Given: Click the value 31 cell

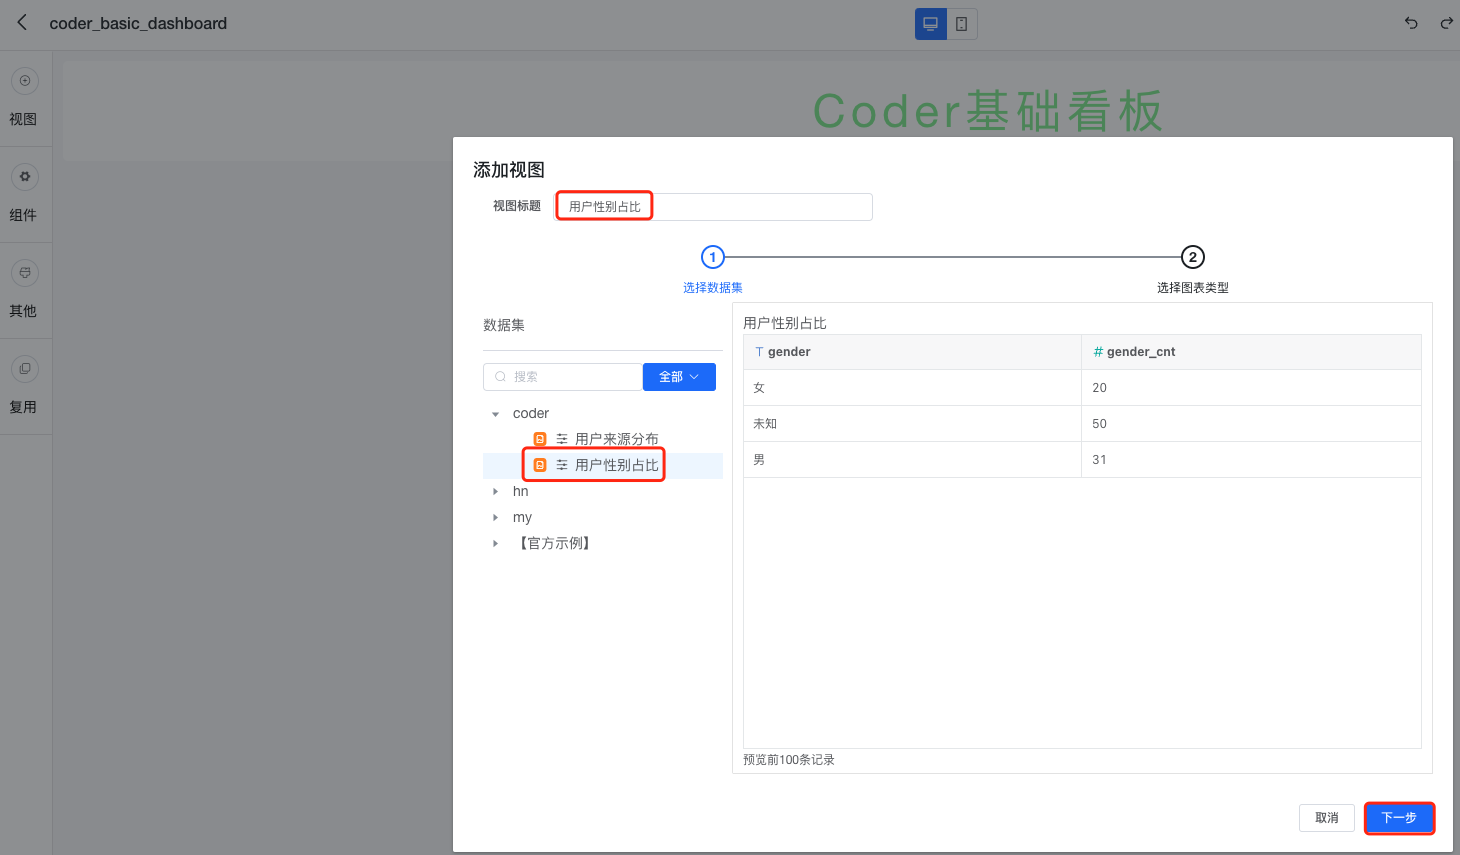Looking at the screenshot, I should pyautogui.click(x=1251, y=460).
